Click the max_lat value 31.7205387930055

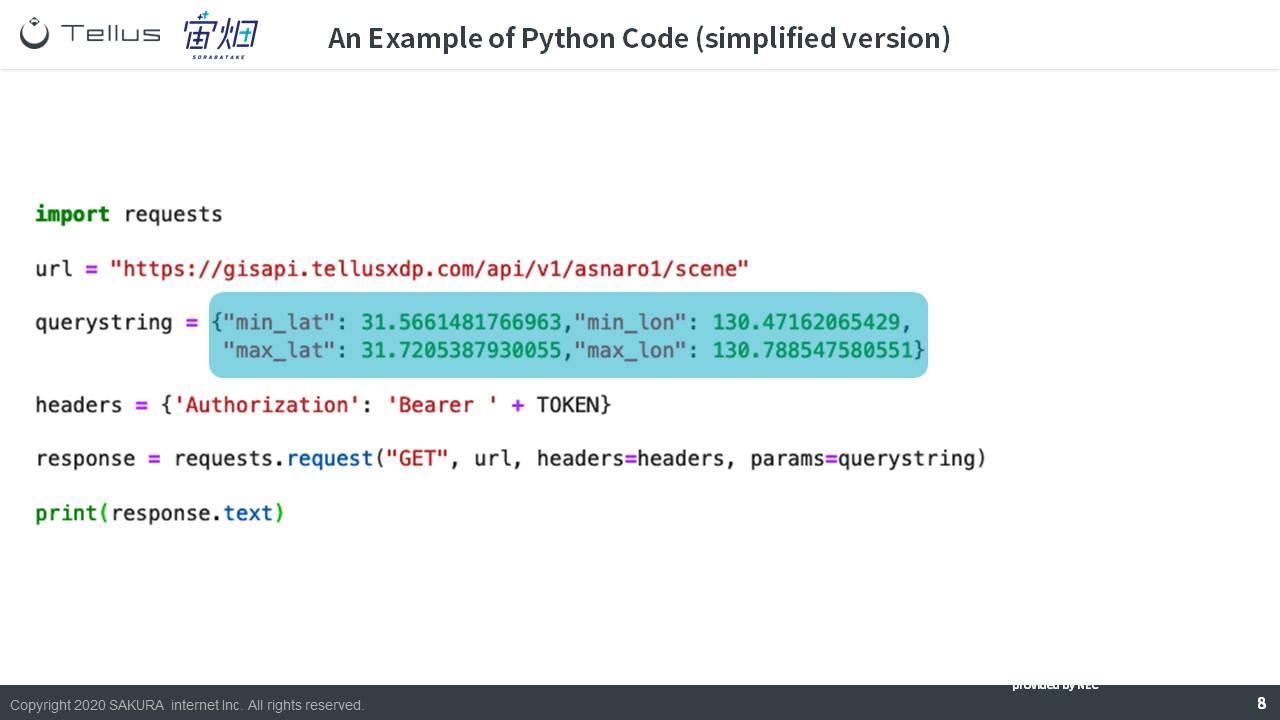coord(461,350)
